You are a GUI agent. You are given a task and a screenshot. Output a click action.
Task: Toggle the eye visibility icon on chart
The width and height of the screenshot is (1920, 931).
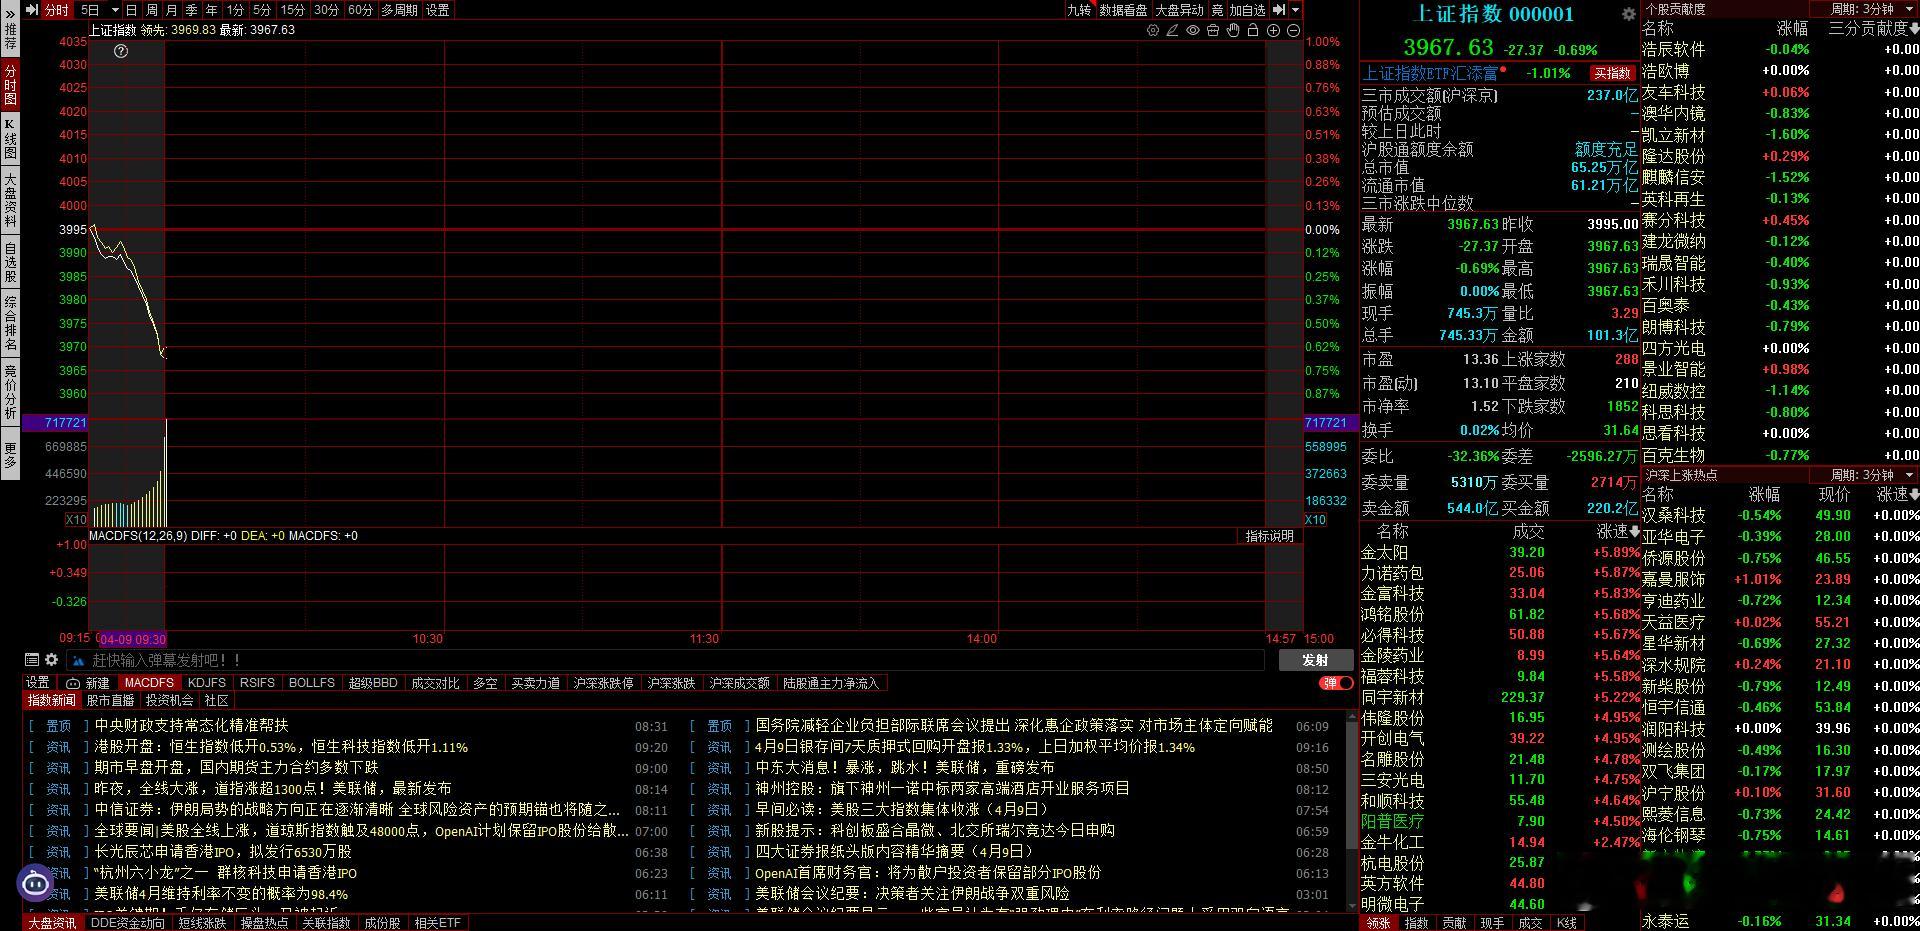pyautogui.click(x=1193, y=30)
